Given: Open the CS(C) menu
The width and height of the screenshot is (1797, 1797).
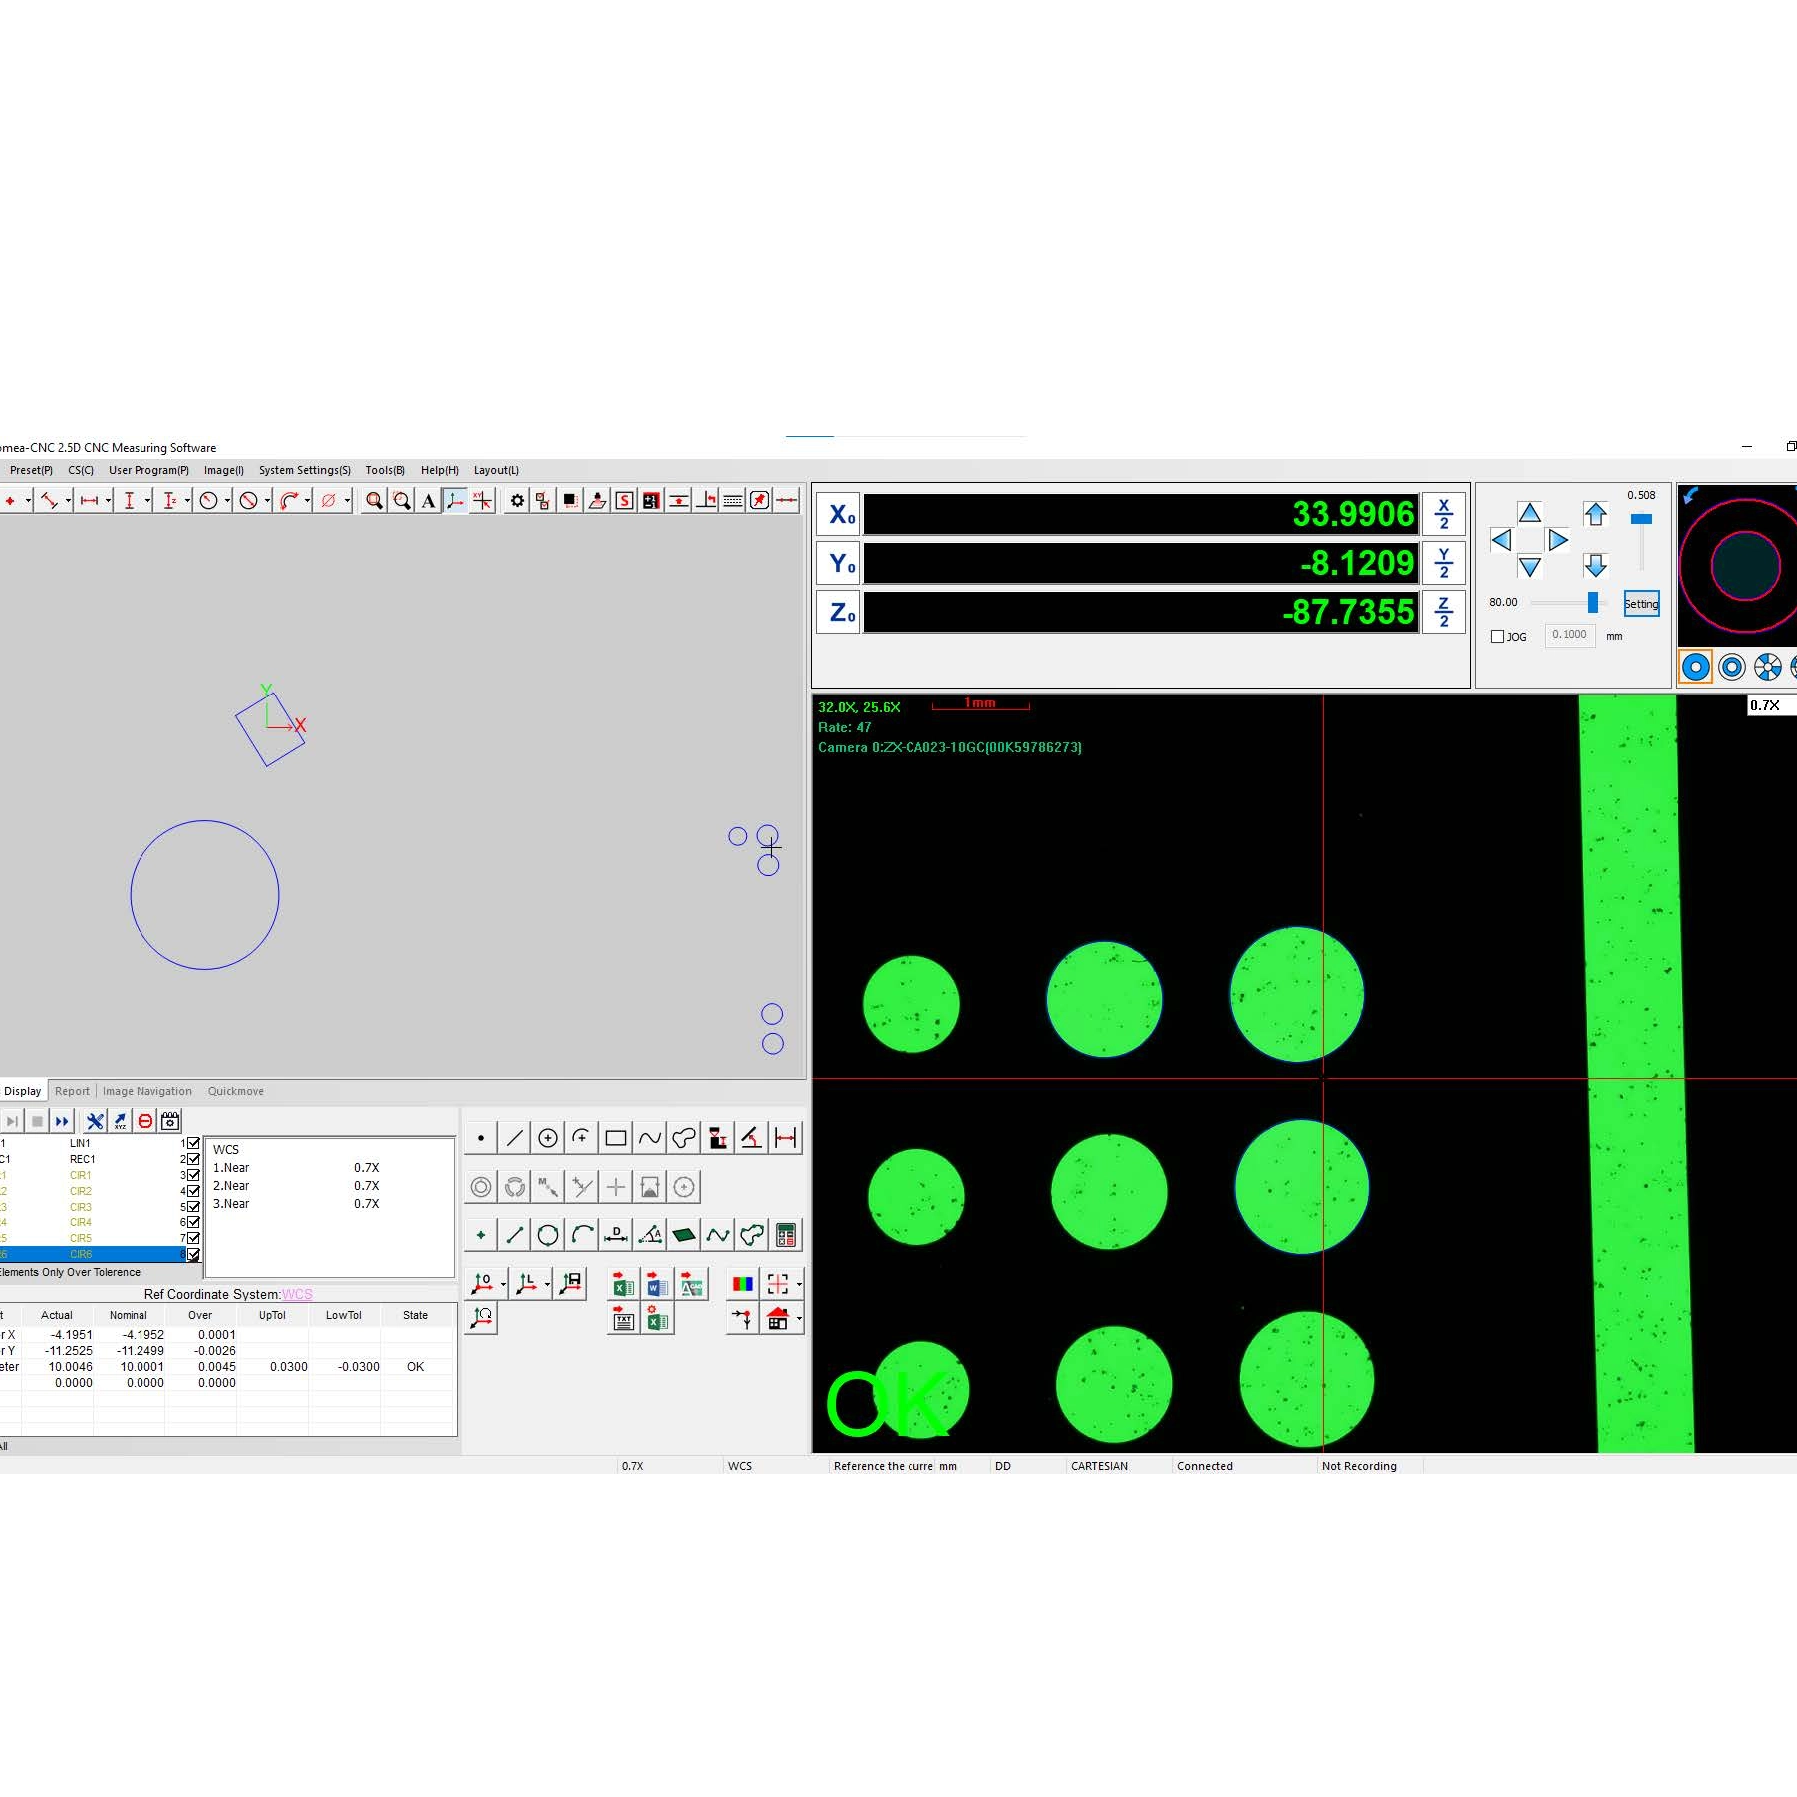Looking at the screenshot, I should 81,470.
